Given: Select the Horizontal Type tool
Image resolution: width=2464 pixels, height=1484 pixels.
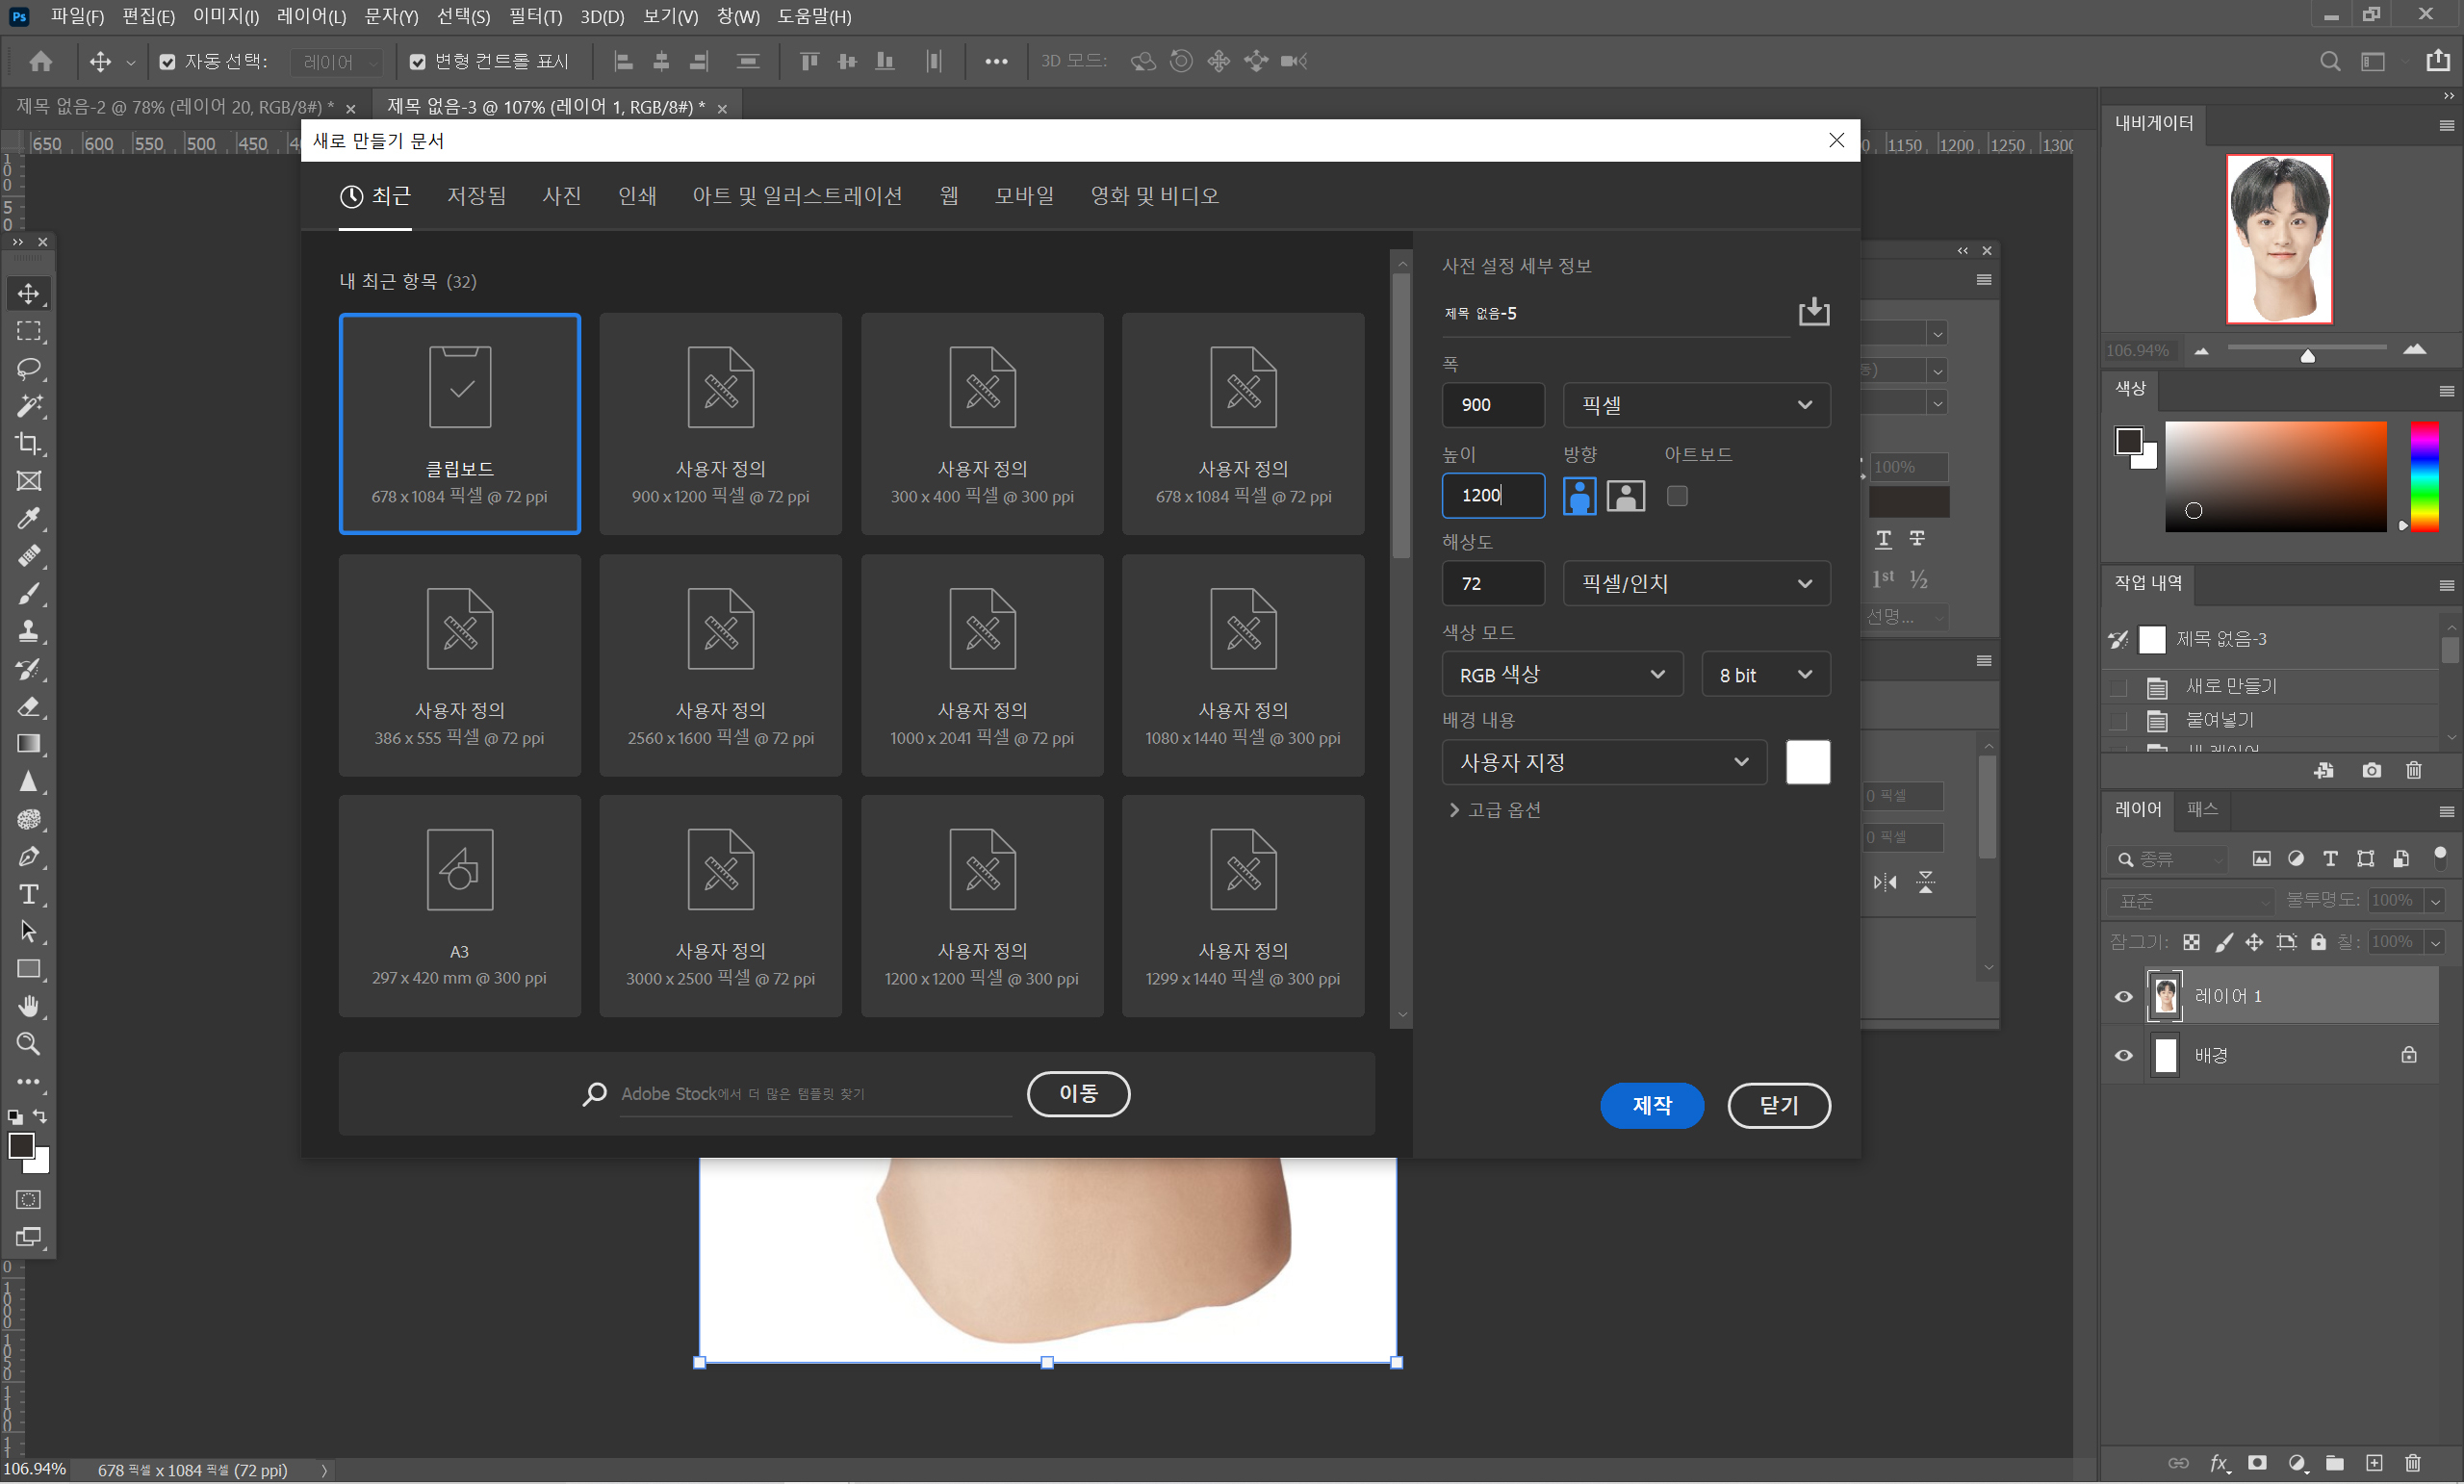Looking at the screenshot, I should tap(28, 893).
